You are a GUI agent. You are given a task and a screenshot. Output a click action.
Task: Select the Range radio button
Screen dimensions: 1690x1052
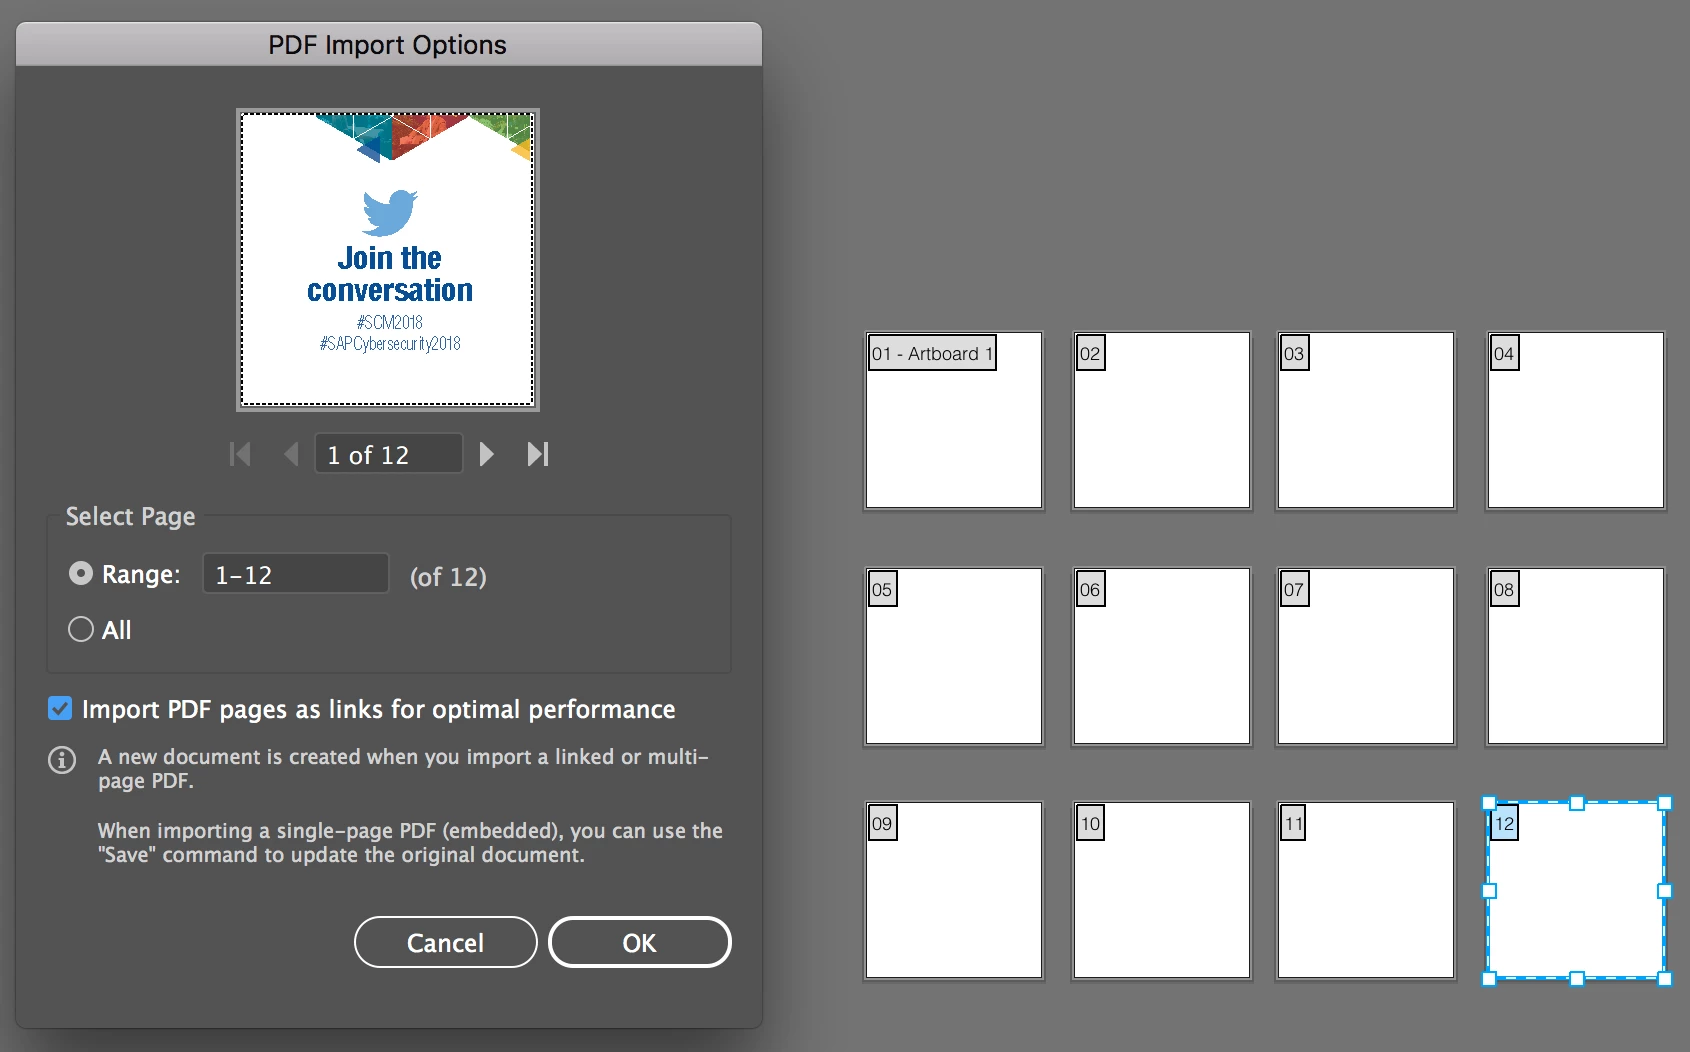click(x=81, y=573)
